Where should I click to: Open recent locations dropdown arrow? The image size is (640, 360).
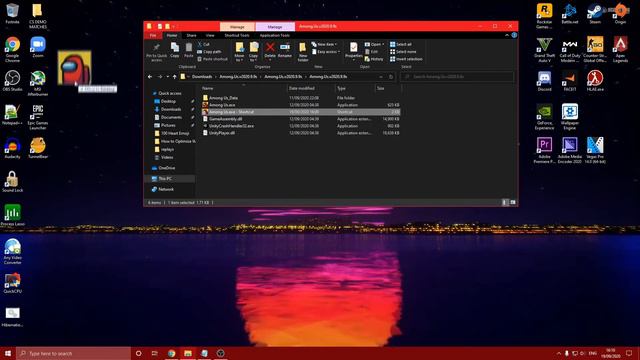167,77
